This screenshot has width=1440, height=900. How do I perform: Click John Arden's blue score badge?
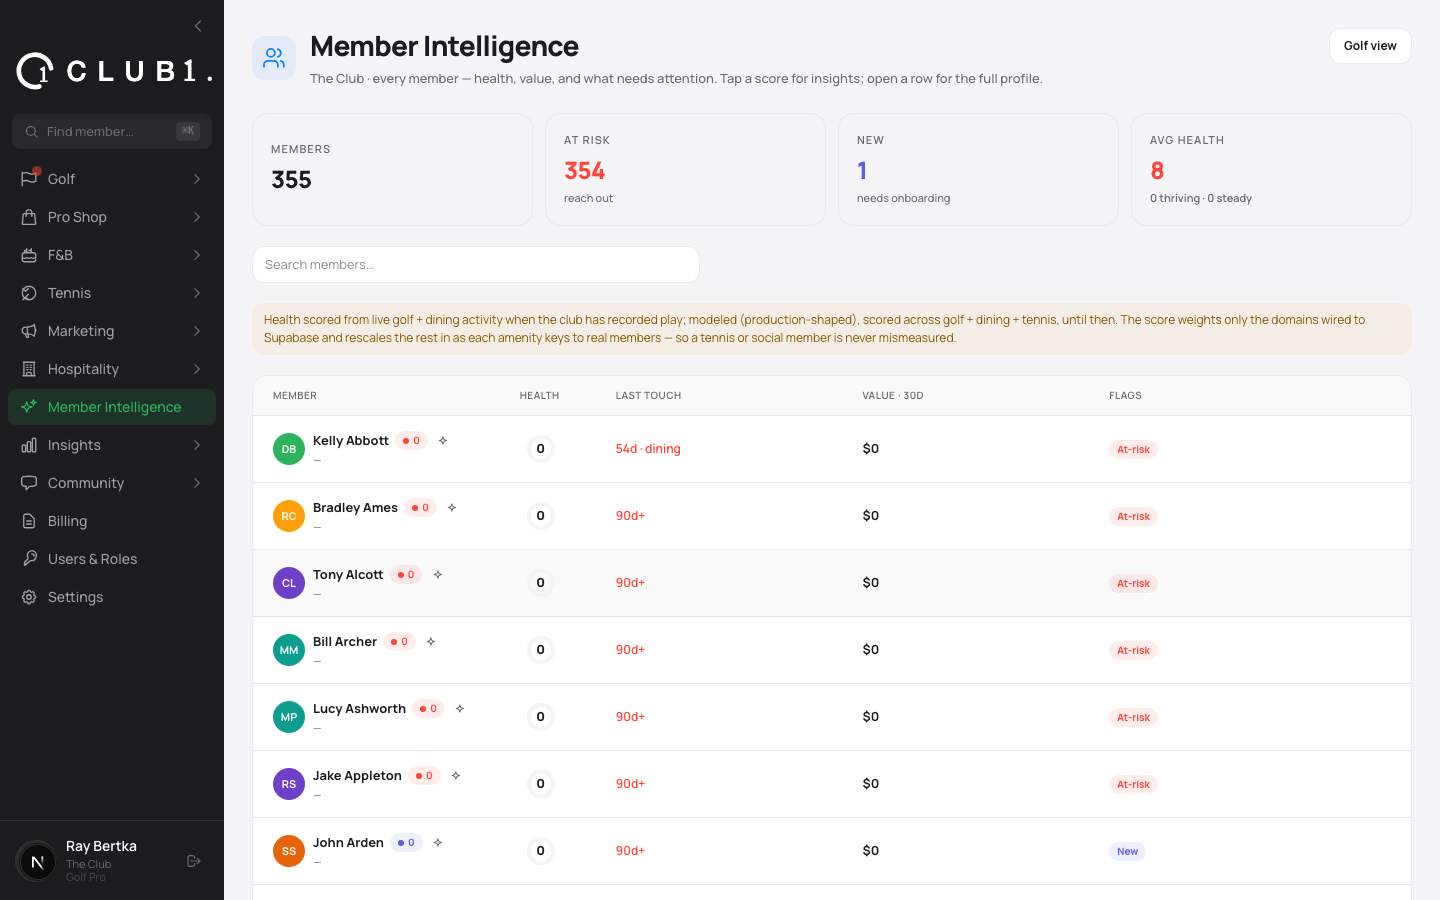click(x=407, y=843)
